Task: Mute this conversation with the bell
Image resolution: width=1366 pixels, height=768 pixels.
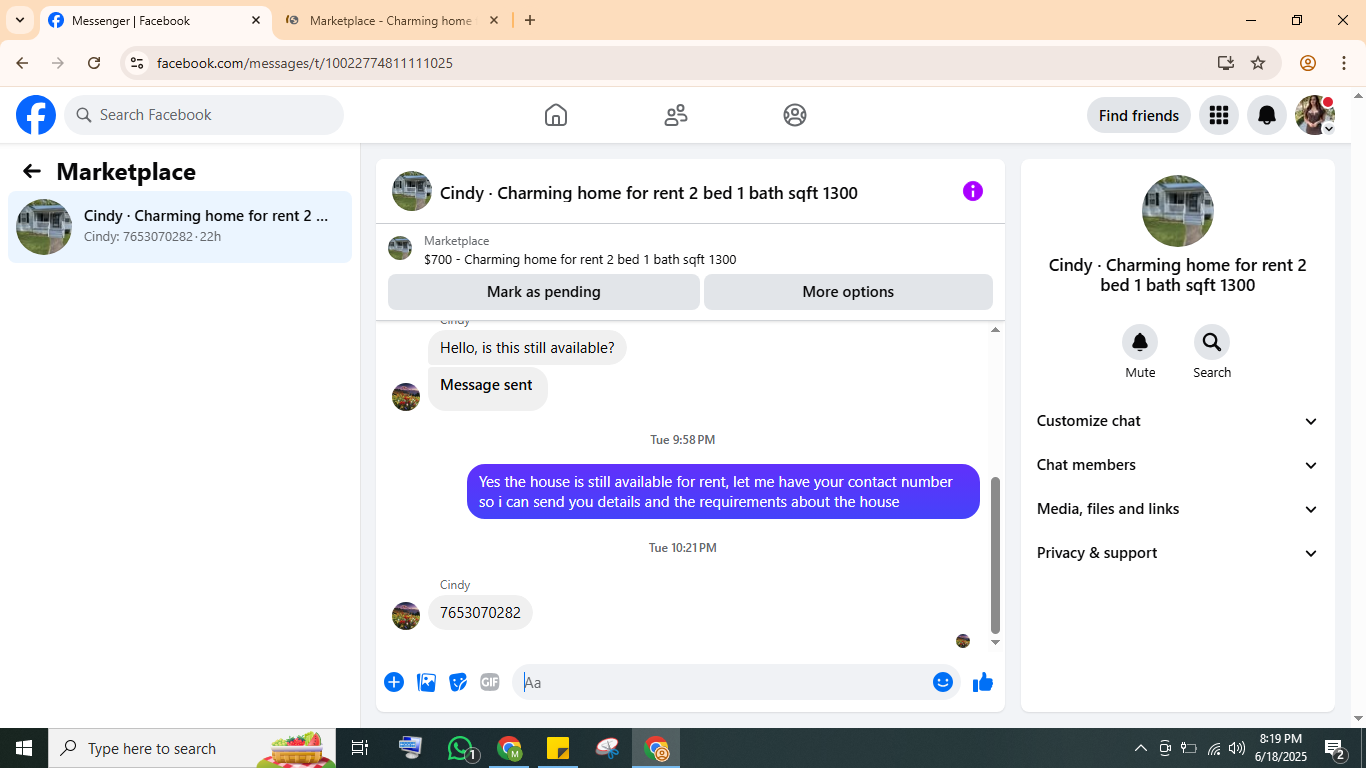Action: coord(1140,342)
